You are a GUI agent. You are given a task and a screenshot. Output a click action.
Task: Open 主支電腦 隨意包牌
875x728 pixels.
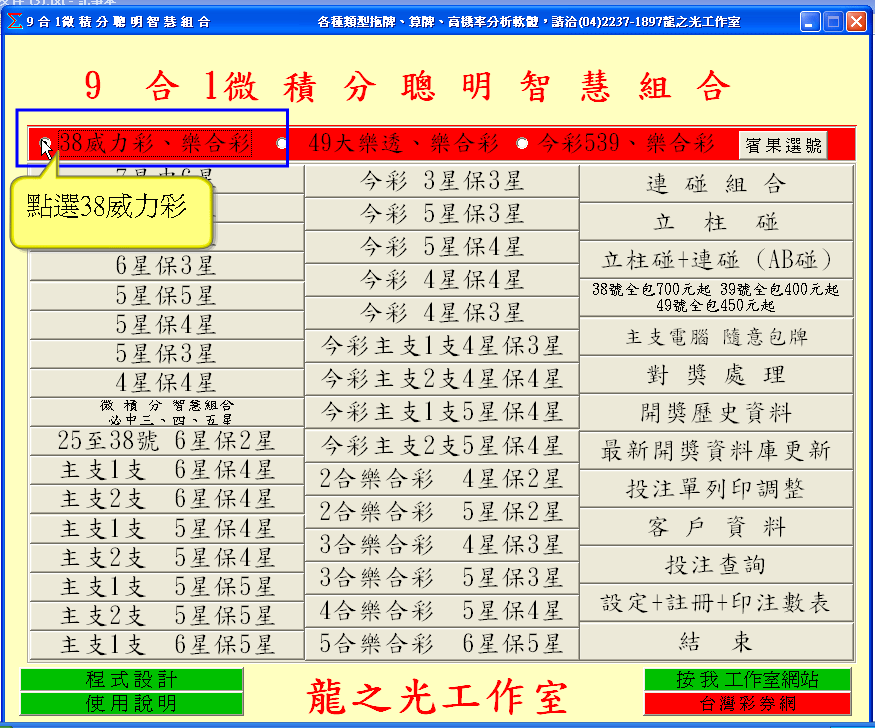[x=716, y=337]
